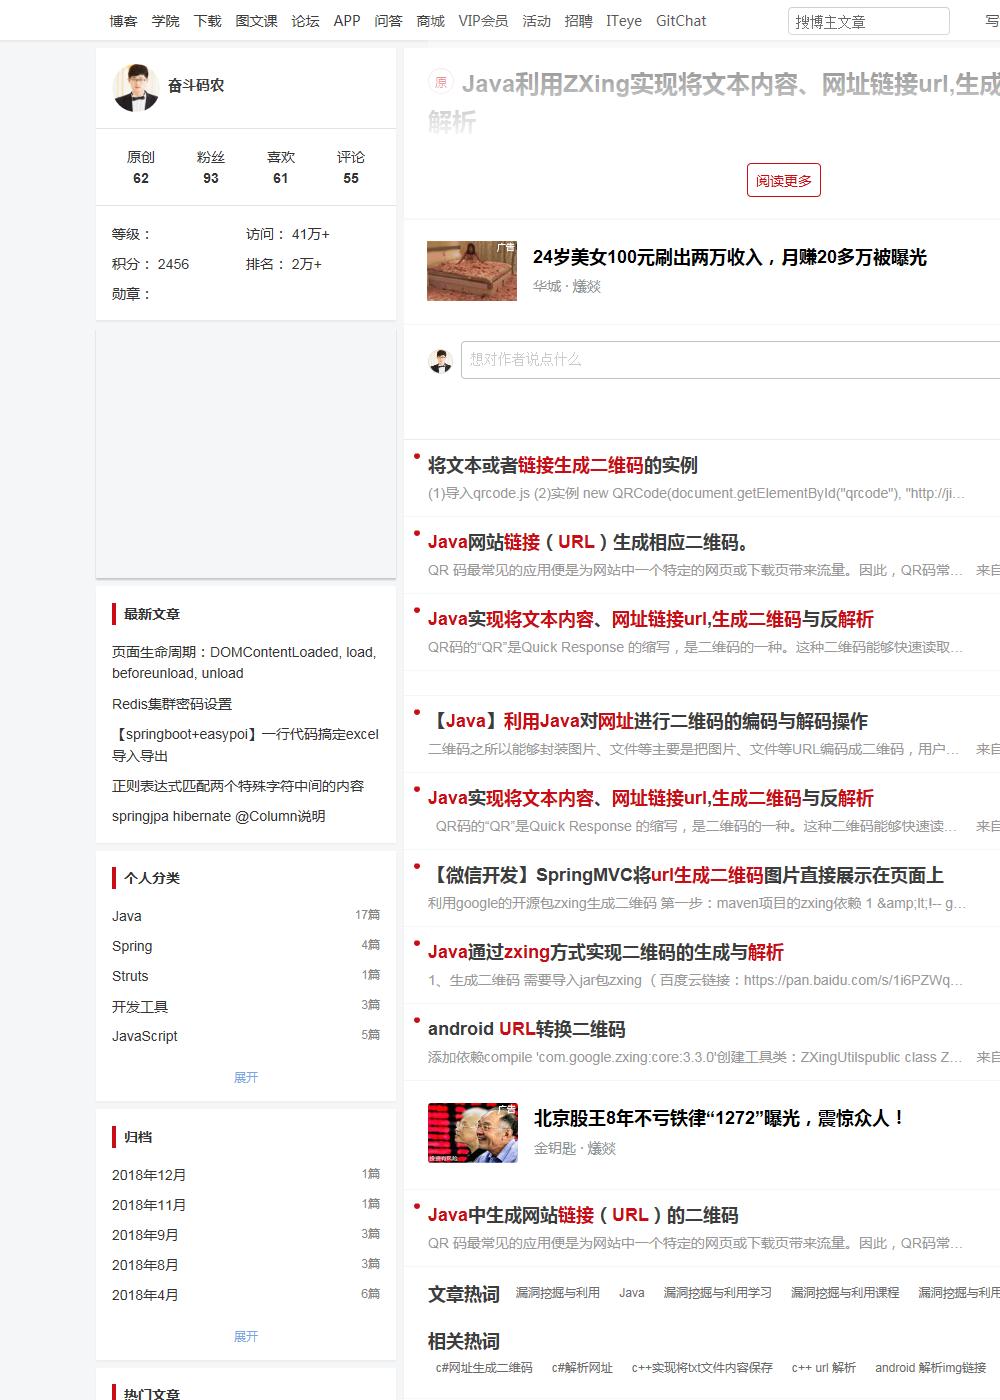Open the Redis集群密码设置 latest post
Screen dimensions: 1000x1400
pos(172,704)
